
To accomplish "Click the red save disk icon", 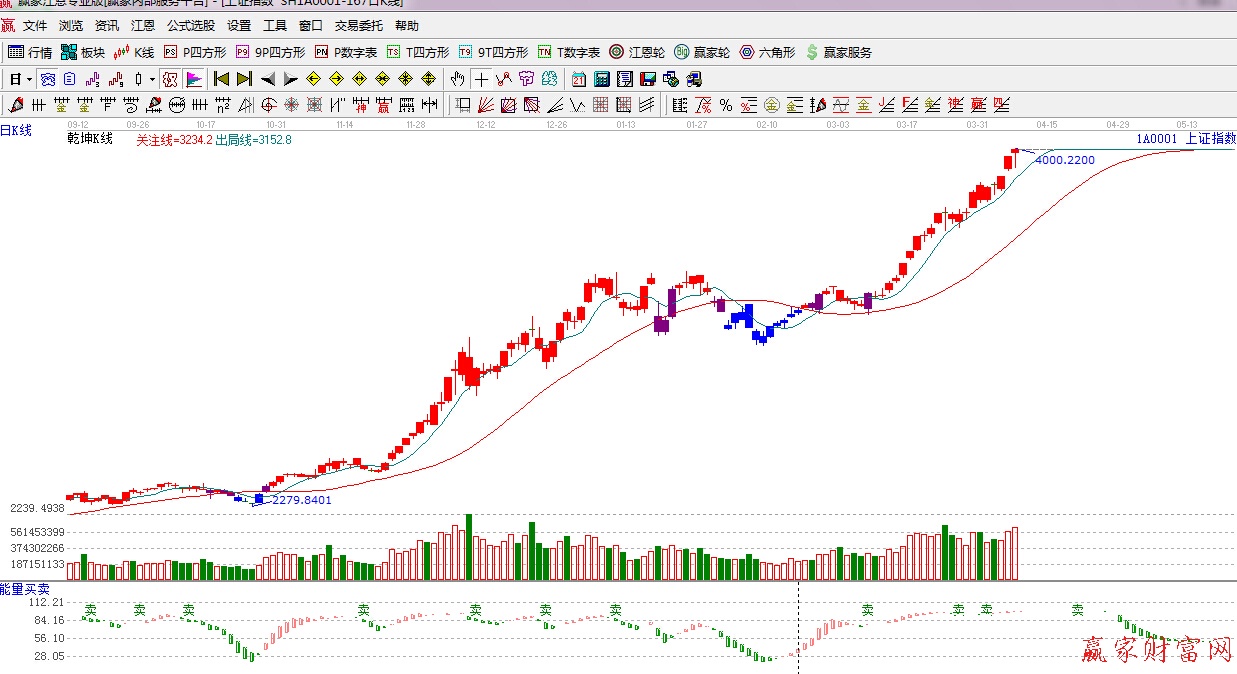I will [647, 79].
